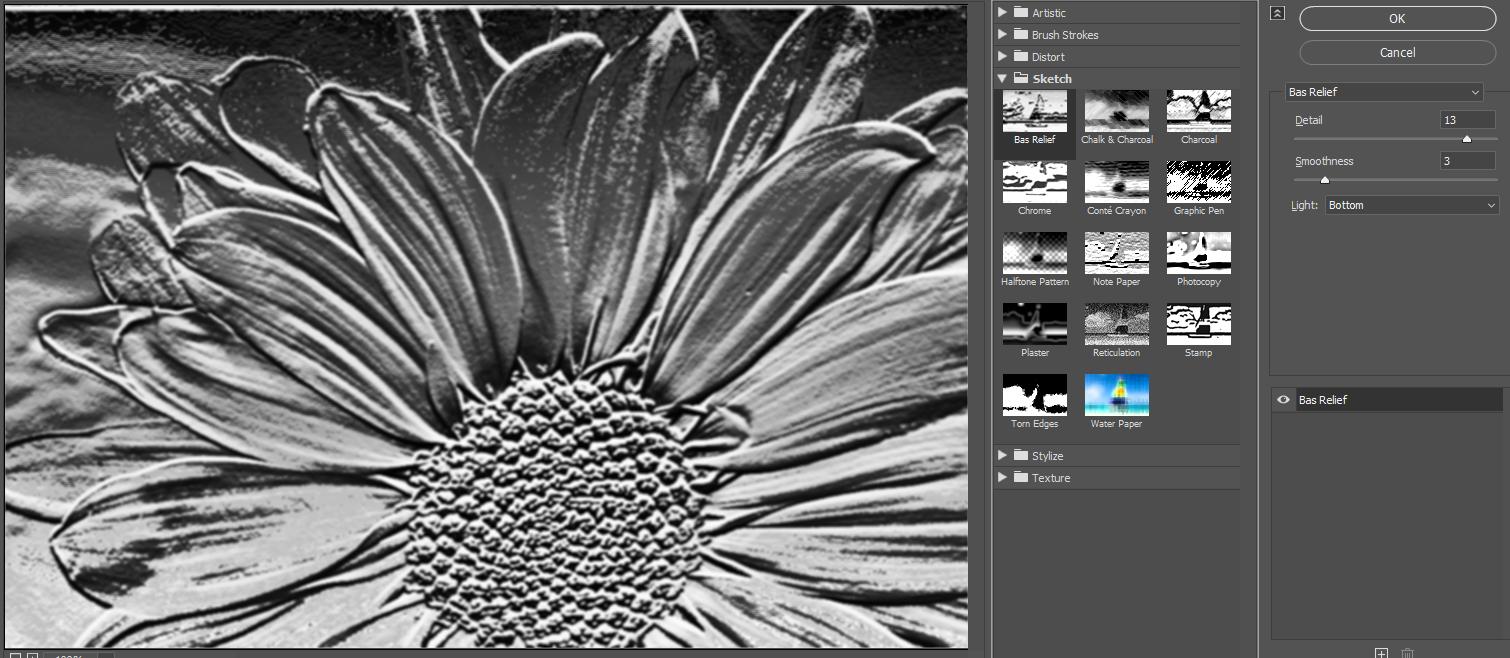
Task: Expand the Artistic filter folder
Action: click(x=1003, y=12)
